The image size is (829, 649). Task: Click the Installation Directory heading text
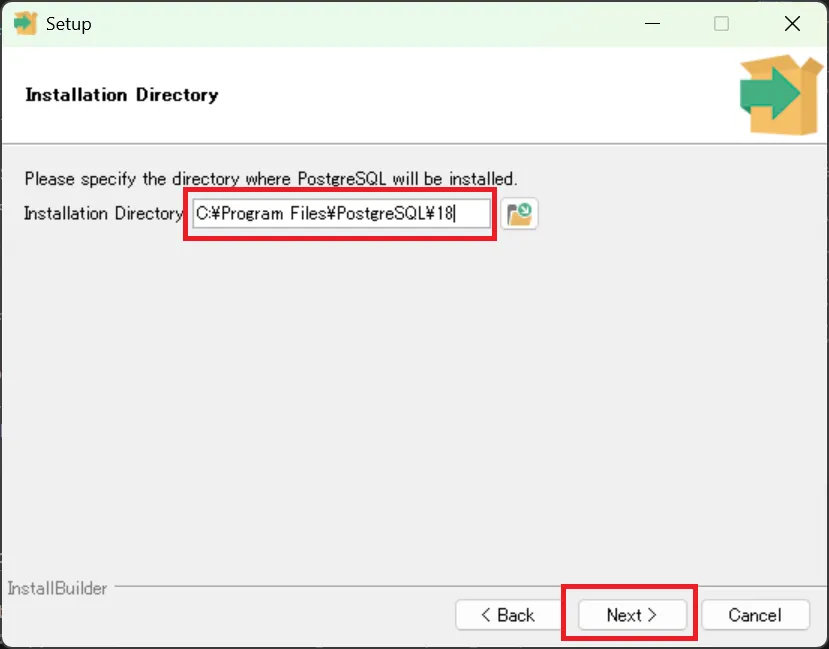tap(122, 95)
